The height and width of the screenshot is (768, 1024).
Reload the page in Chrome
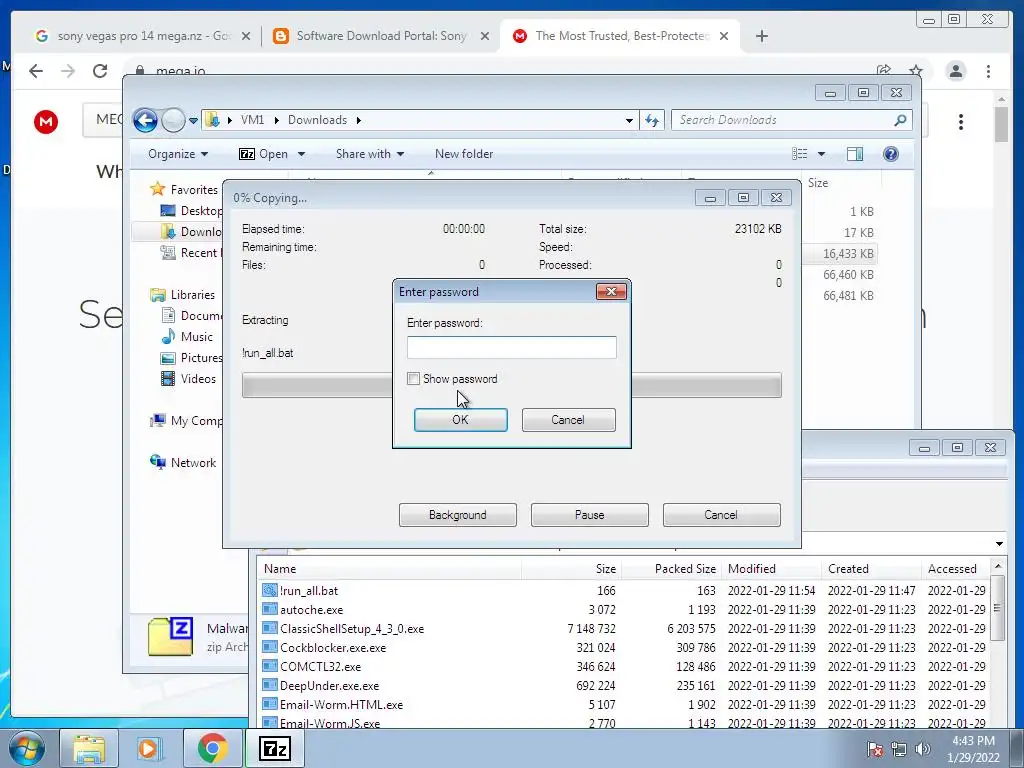coord(100,71)
